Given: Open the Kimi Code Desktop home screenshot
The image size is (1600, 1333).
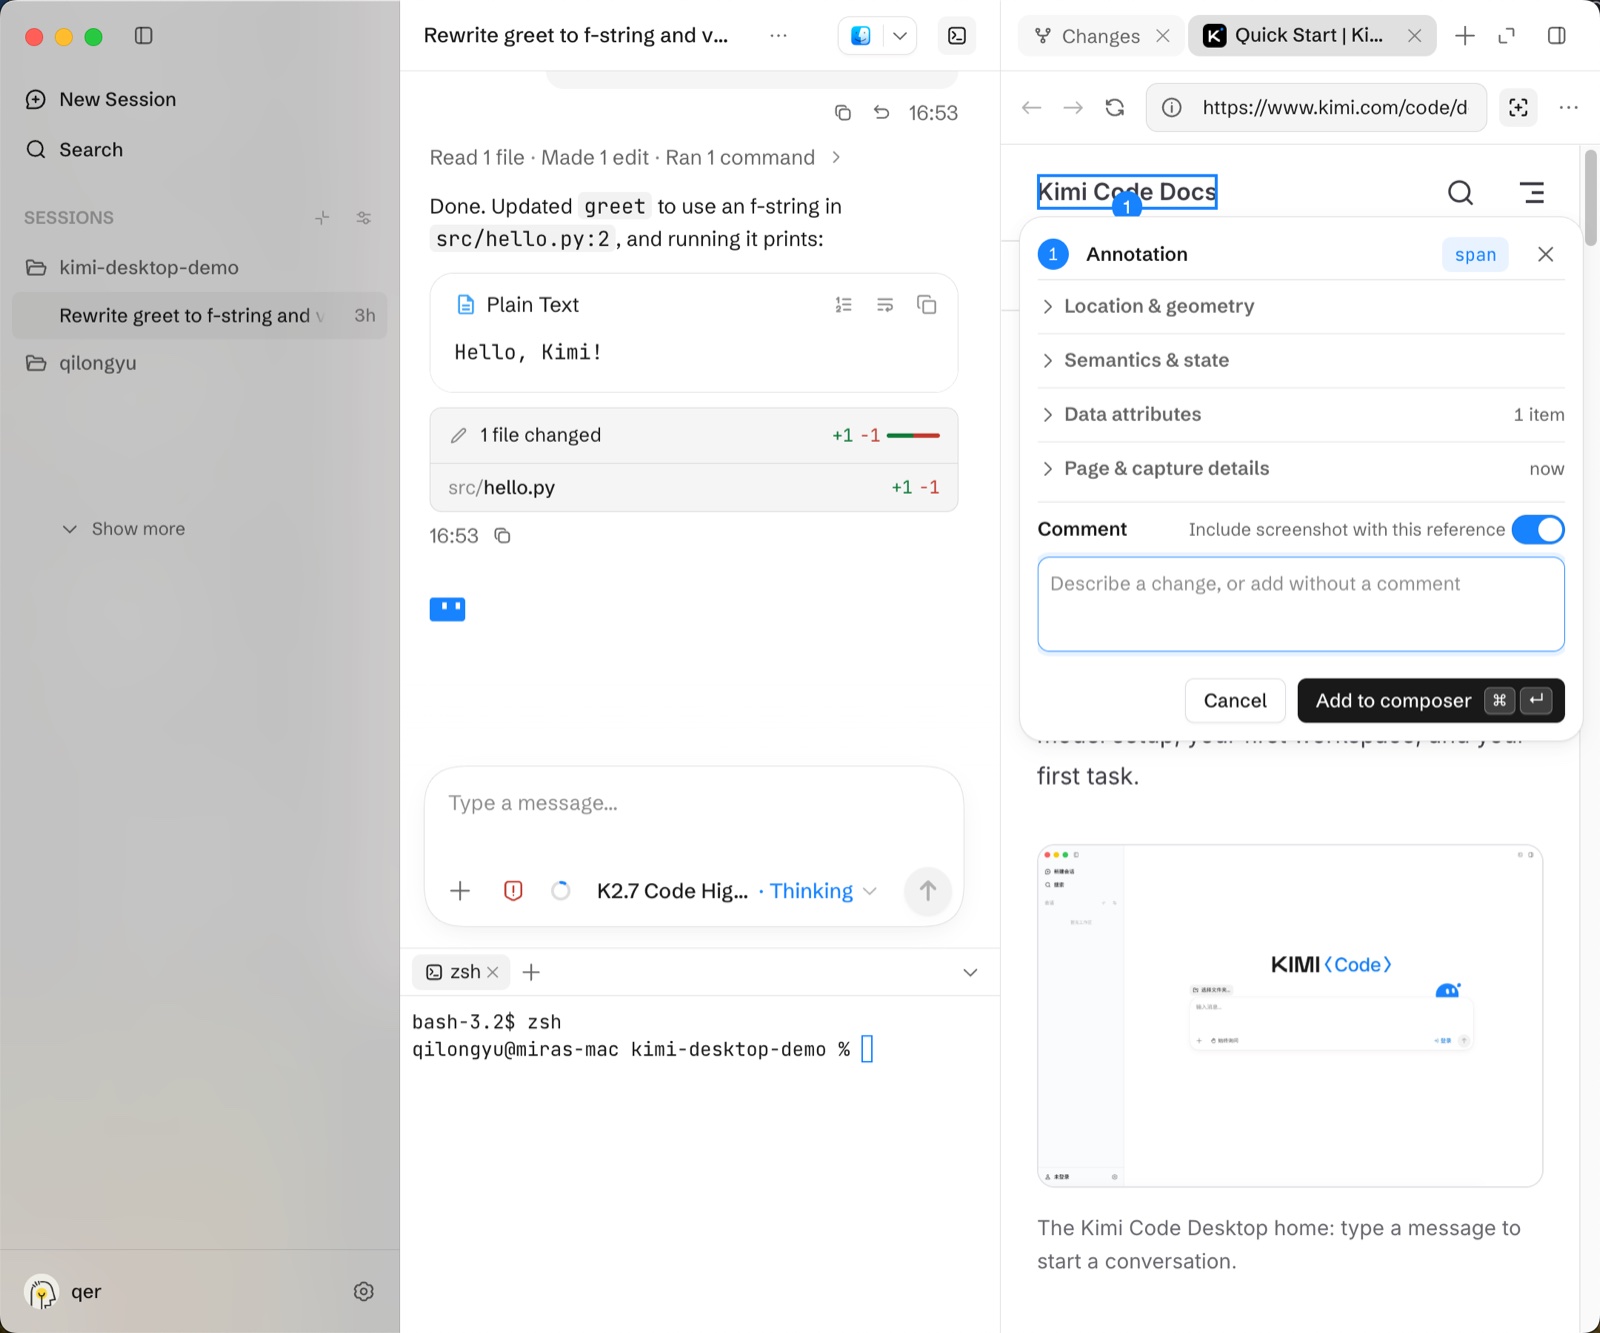Looking at the screenshot, I should pyautogui.click(x=1290, y=1016).
